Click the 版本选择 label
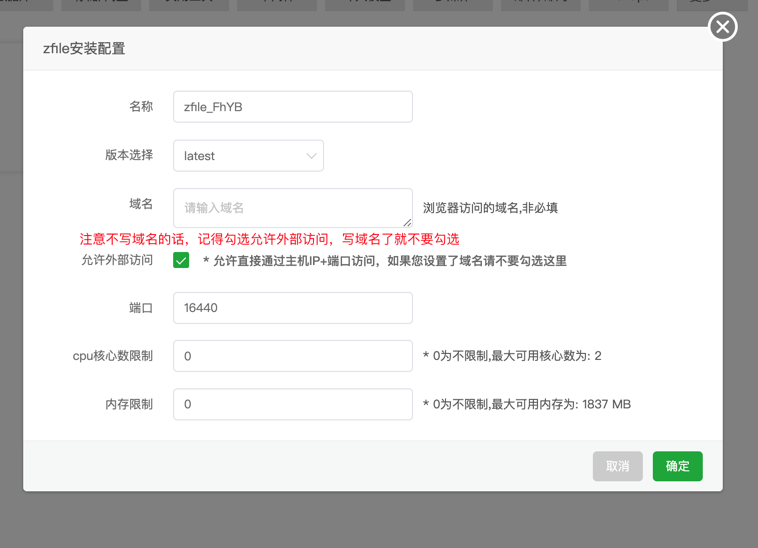758x548 pixels. coord(129,156)
